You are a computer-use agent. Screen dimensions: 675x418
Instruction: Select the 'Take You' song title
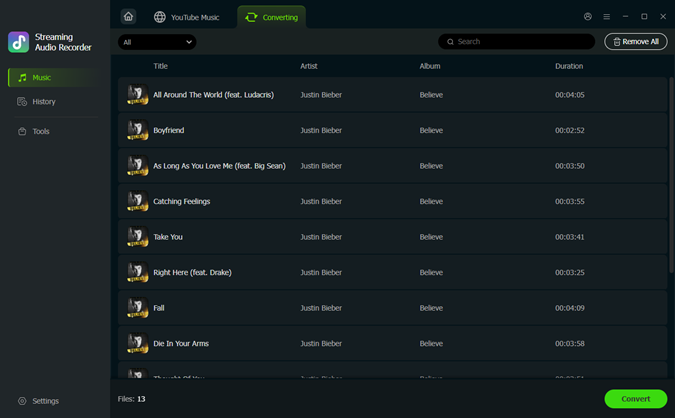pos(168,237)
